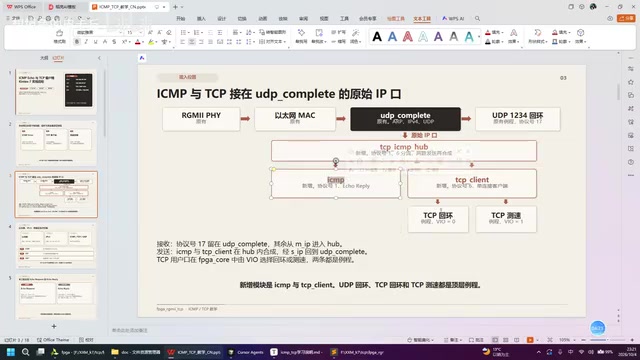Screen dimensions: 640x360
Task: Toggle underline formatting in the ribbon
Action: point(96,42)
